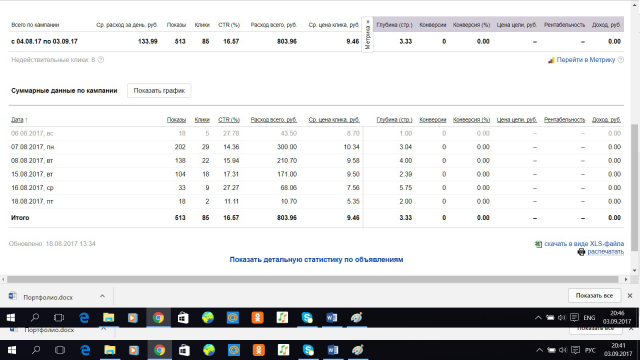Open Search on the ENG taskbar
Image resolution: width=640 pixels, height=360 pixels.
[x=35, y=318]
